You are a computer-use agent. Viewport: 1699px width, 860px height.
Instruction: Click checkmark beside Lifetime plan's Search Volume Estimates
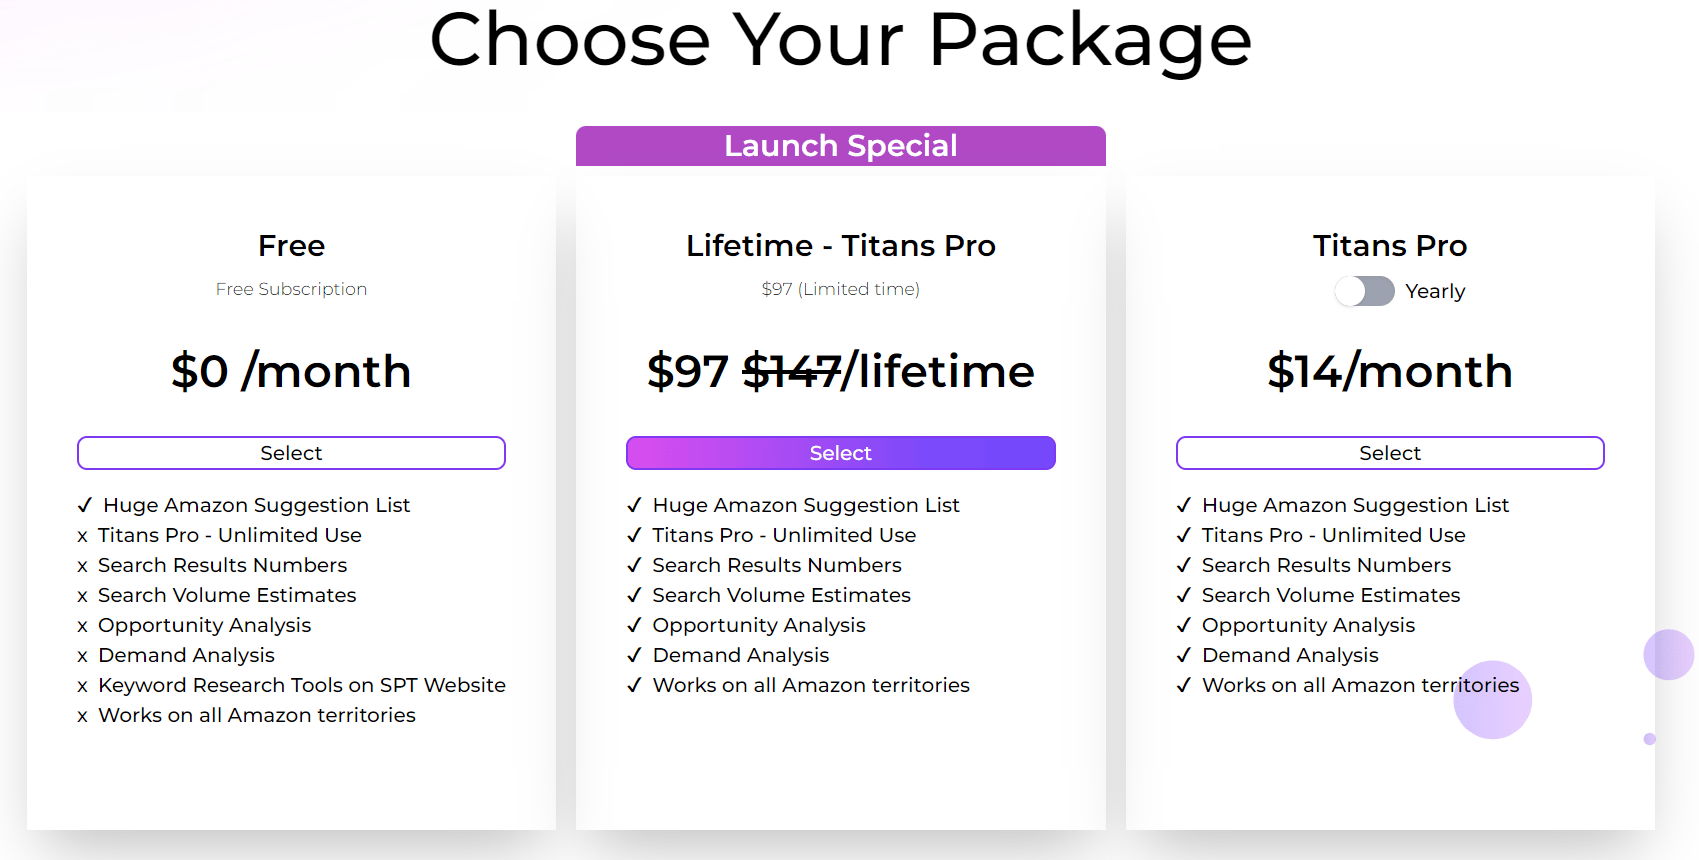click(x=634, y=595)
